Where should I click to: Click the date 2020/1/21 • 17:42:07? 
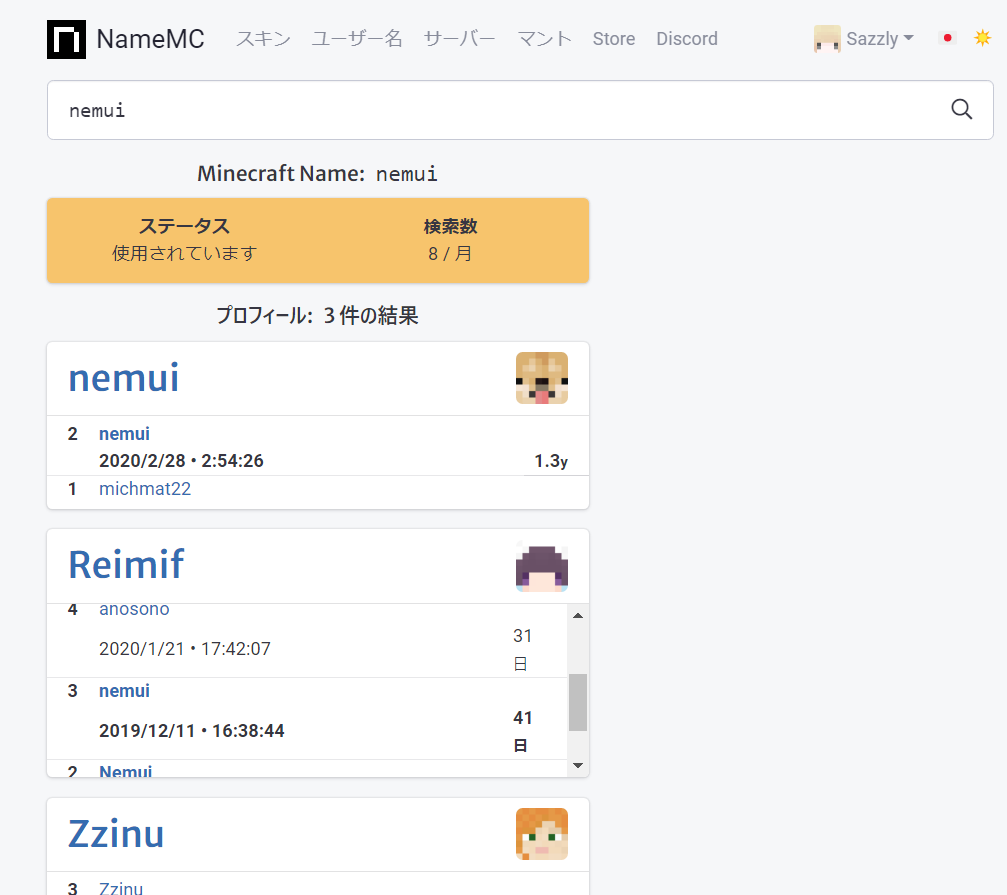[185, 649]
